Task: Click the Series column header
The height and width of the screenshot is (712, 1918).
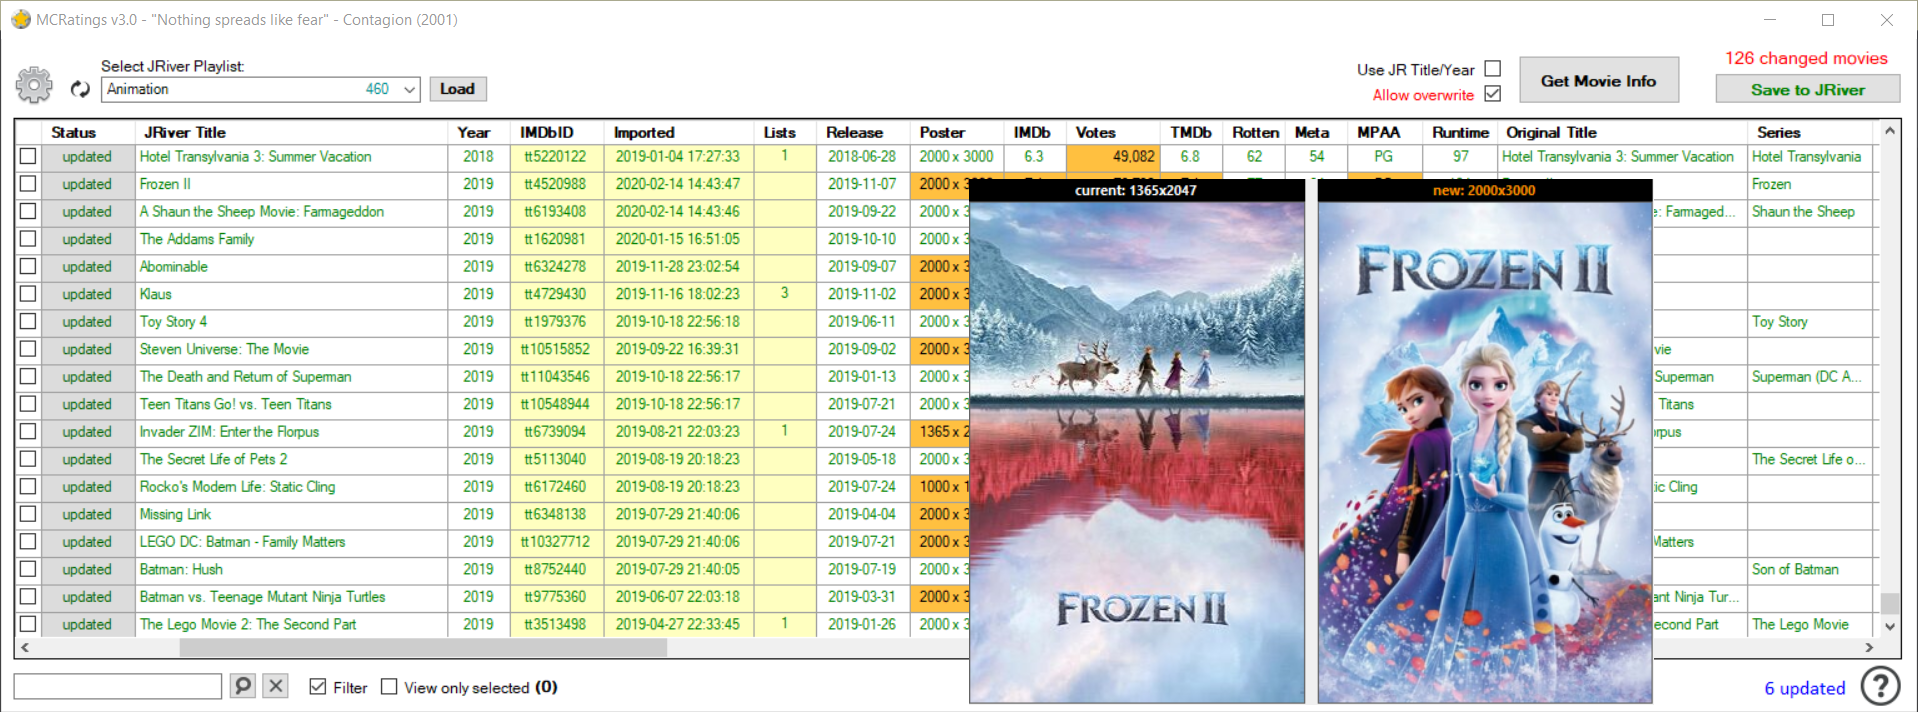Action: click(x=1810, y=132)
